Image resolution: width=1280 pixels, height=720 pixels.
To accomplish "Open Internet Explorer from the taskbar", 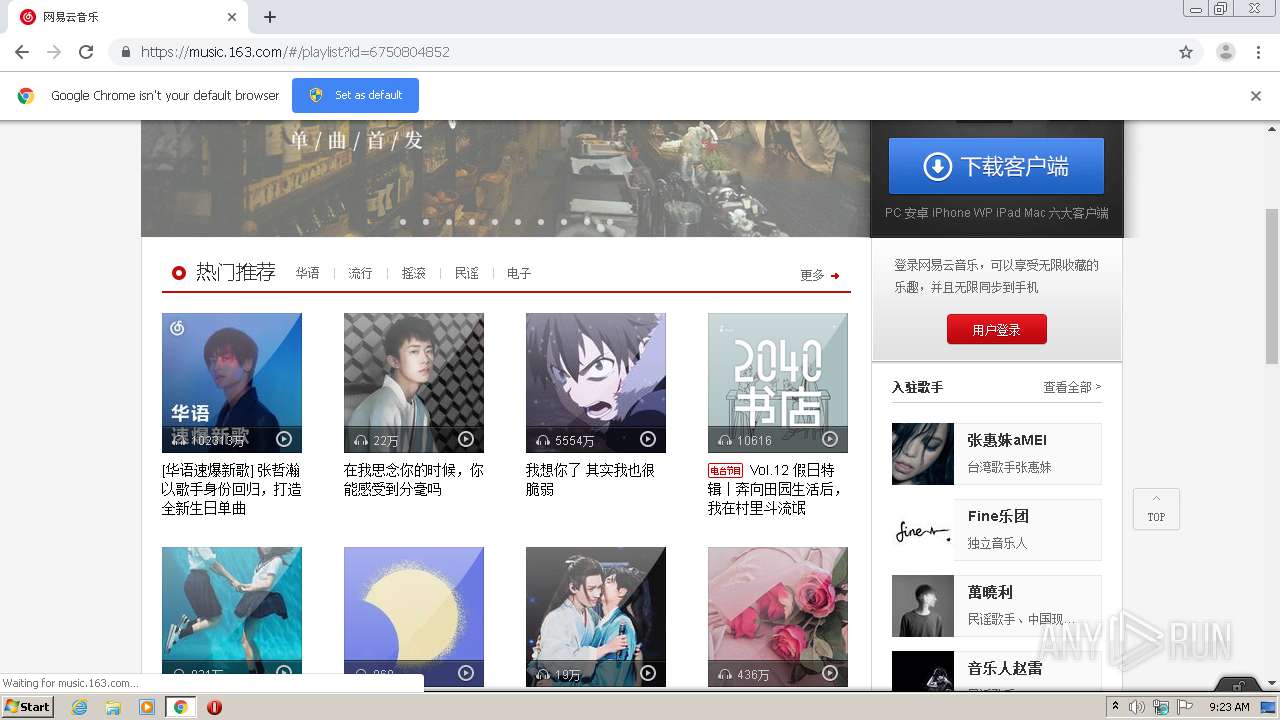I will click(x=79, y=707).
